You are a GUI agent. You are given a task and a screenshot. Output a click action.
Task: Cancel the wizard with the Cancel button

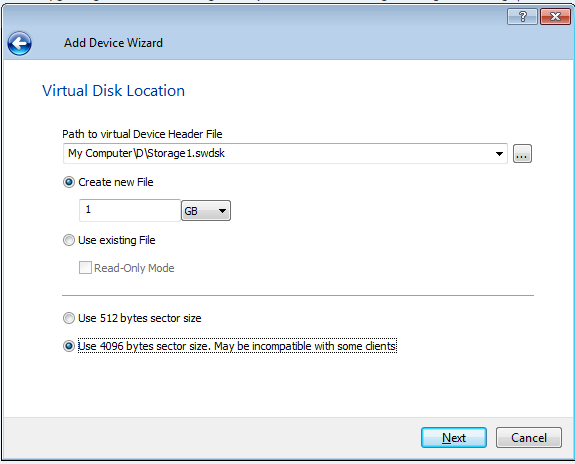(529, 438)
